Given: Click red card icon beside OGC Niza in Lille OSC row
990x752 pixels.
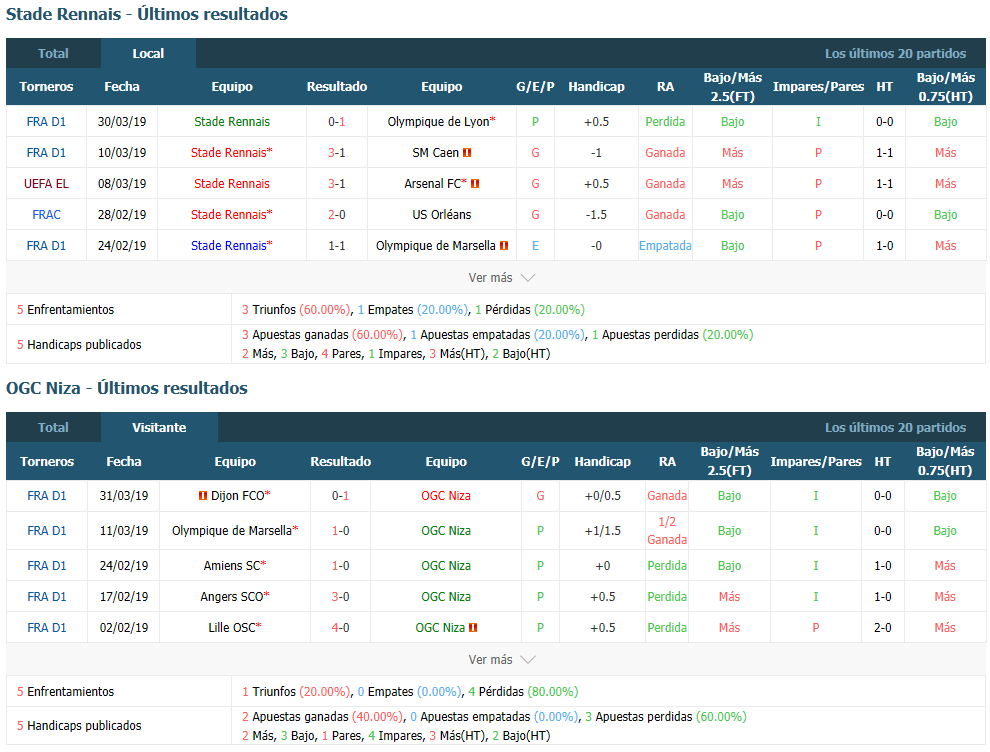Looking at the screenshot, I should pyautogui.click(x=474, y=628).
